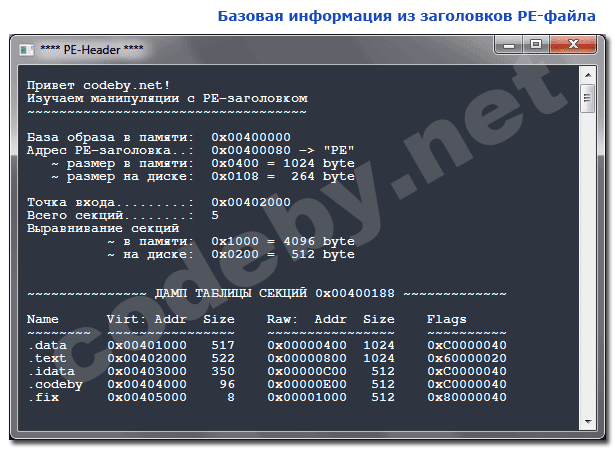Viewport: 615px width, 452px height.
Task: Click virtual size 96
Action: point(227,384)
